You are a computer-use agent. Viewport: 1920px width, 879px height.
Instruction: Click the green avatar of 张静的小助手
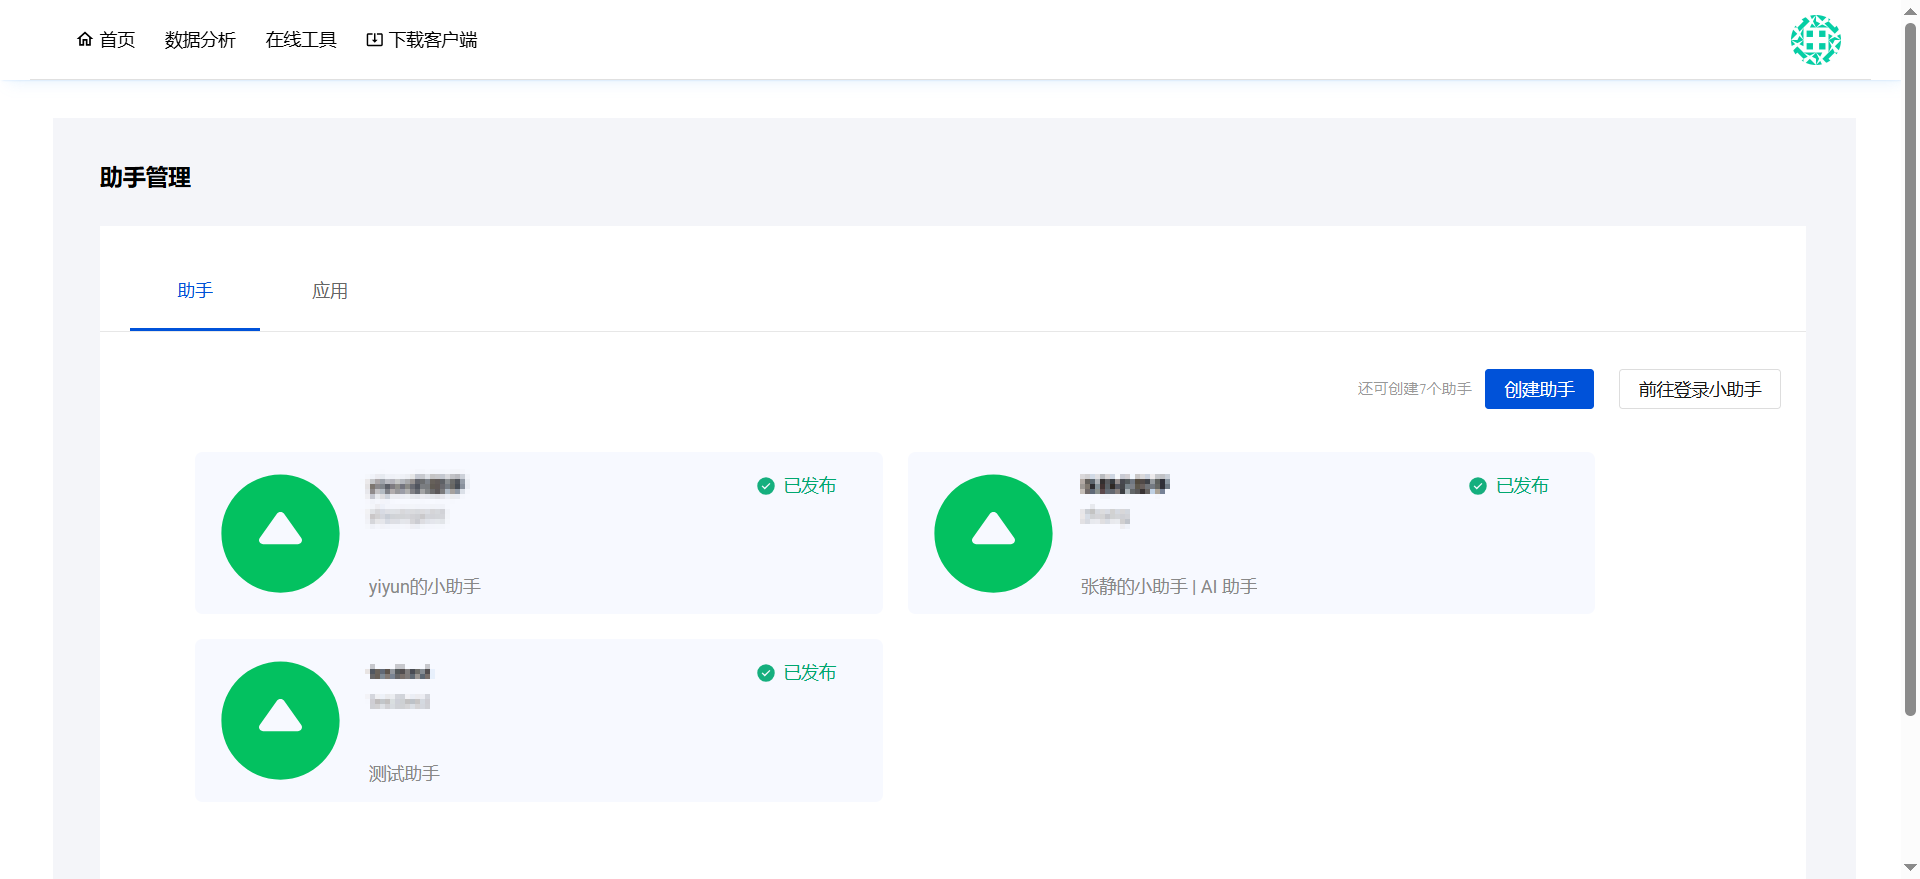point(993,533)
